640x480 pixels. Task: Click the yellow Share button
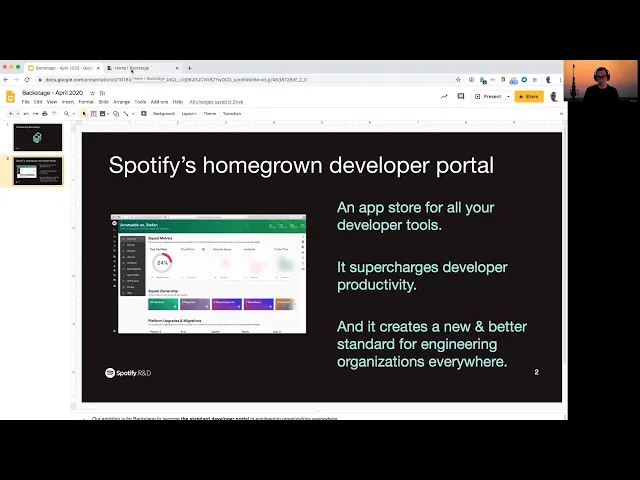point(529,96)
